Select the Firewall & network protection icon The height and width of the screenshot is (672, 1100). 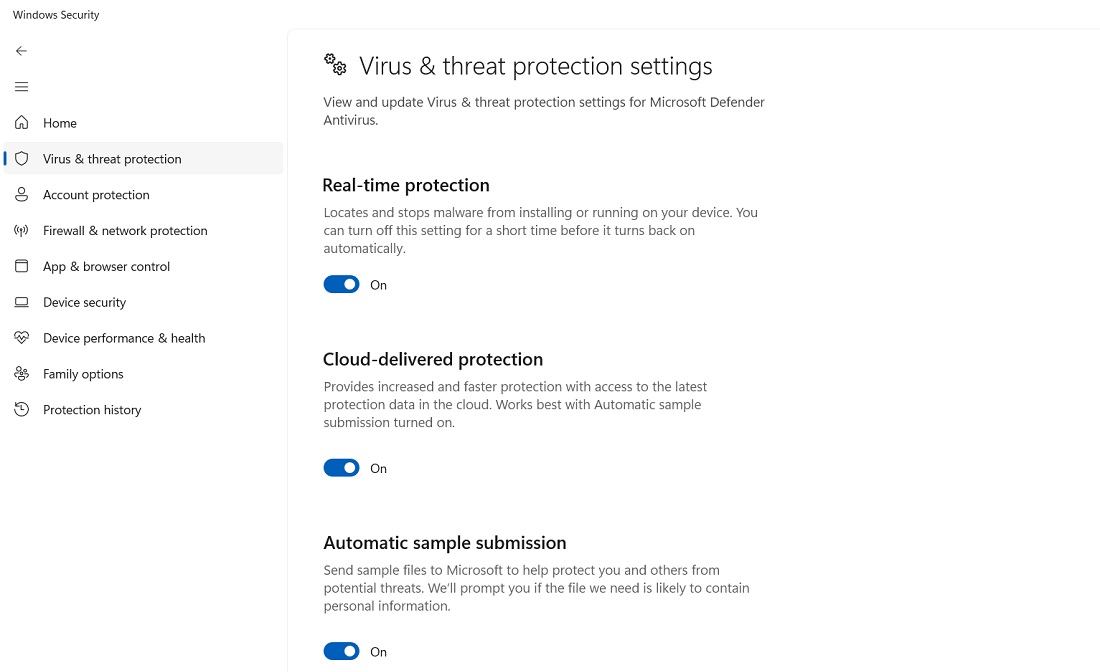pos(22,230)
